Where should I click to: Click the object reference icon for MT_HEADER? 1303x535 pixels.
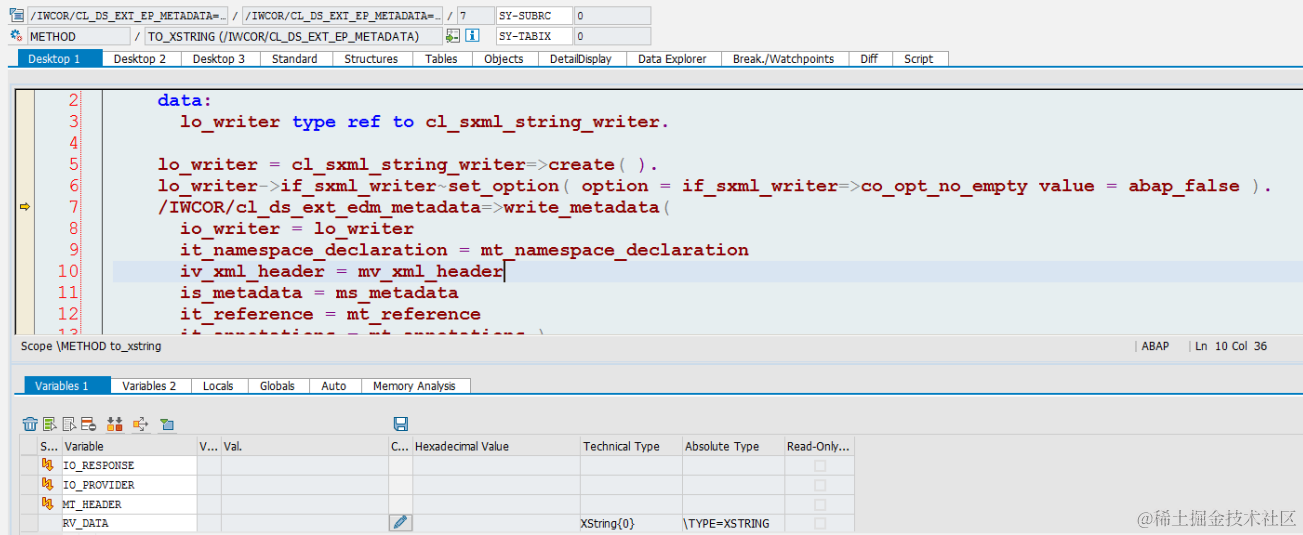pos(47,504)
